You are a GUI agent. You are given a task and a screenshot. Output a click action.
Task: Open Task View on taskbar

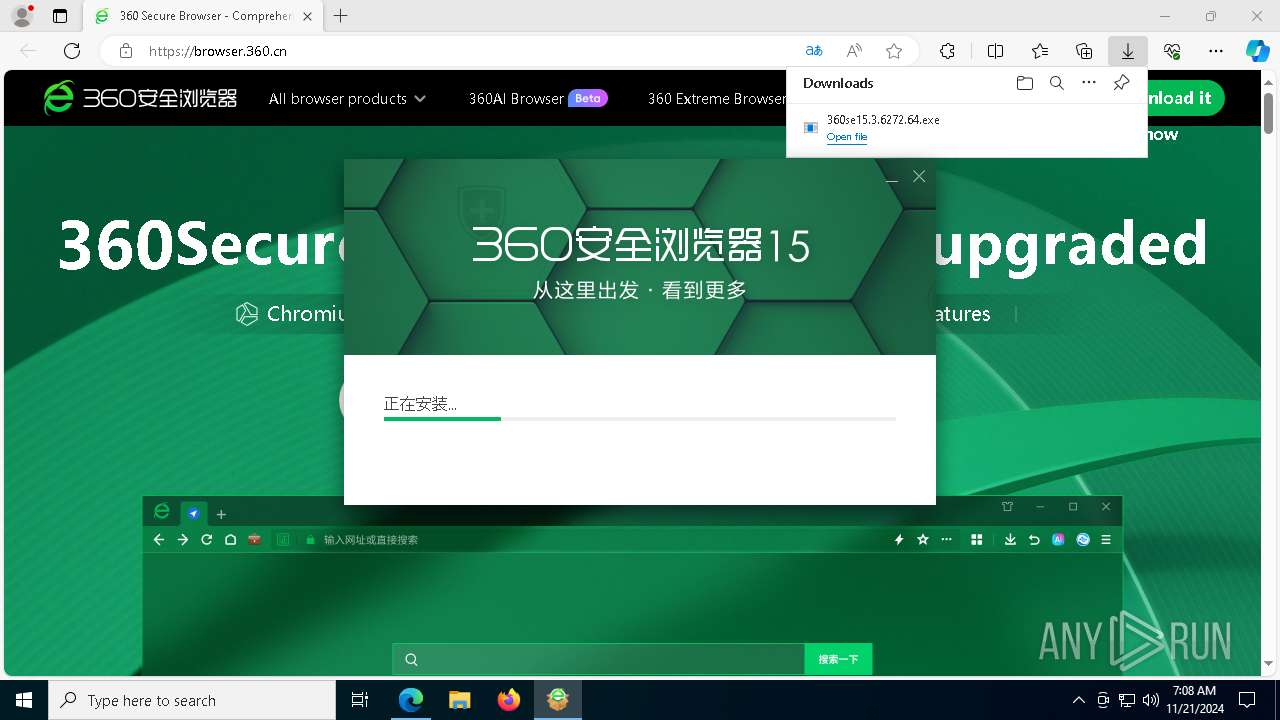(x=360, y=700)
